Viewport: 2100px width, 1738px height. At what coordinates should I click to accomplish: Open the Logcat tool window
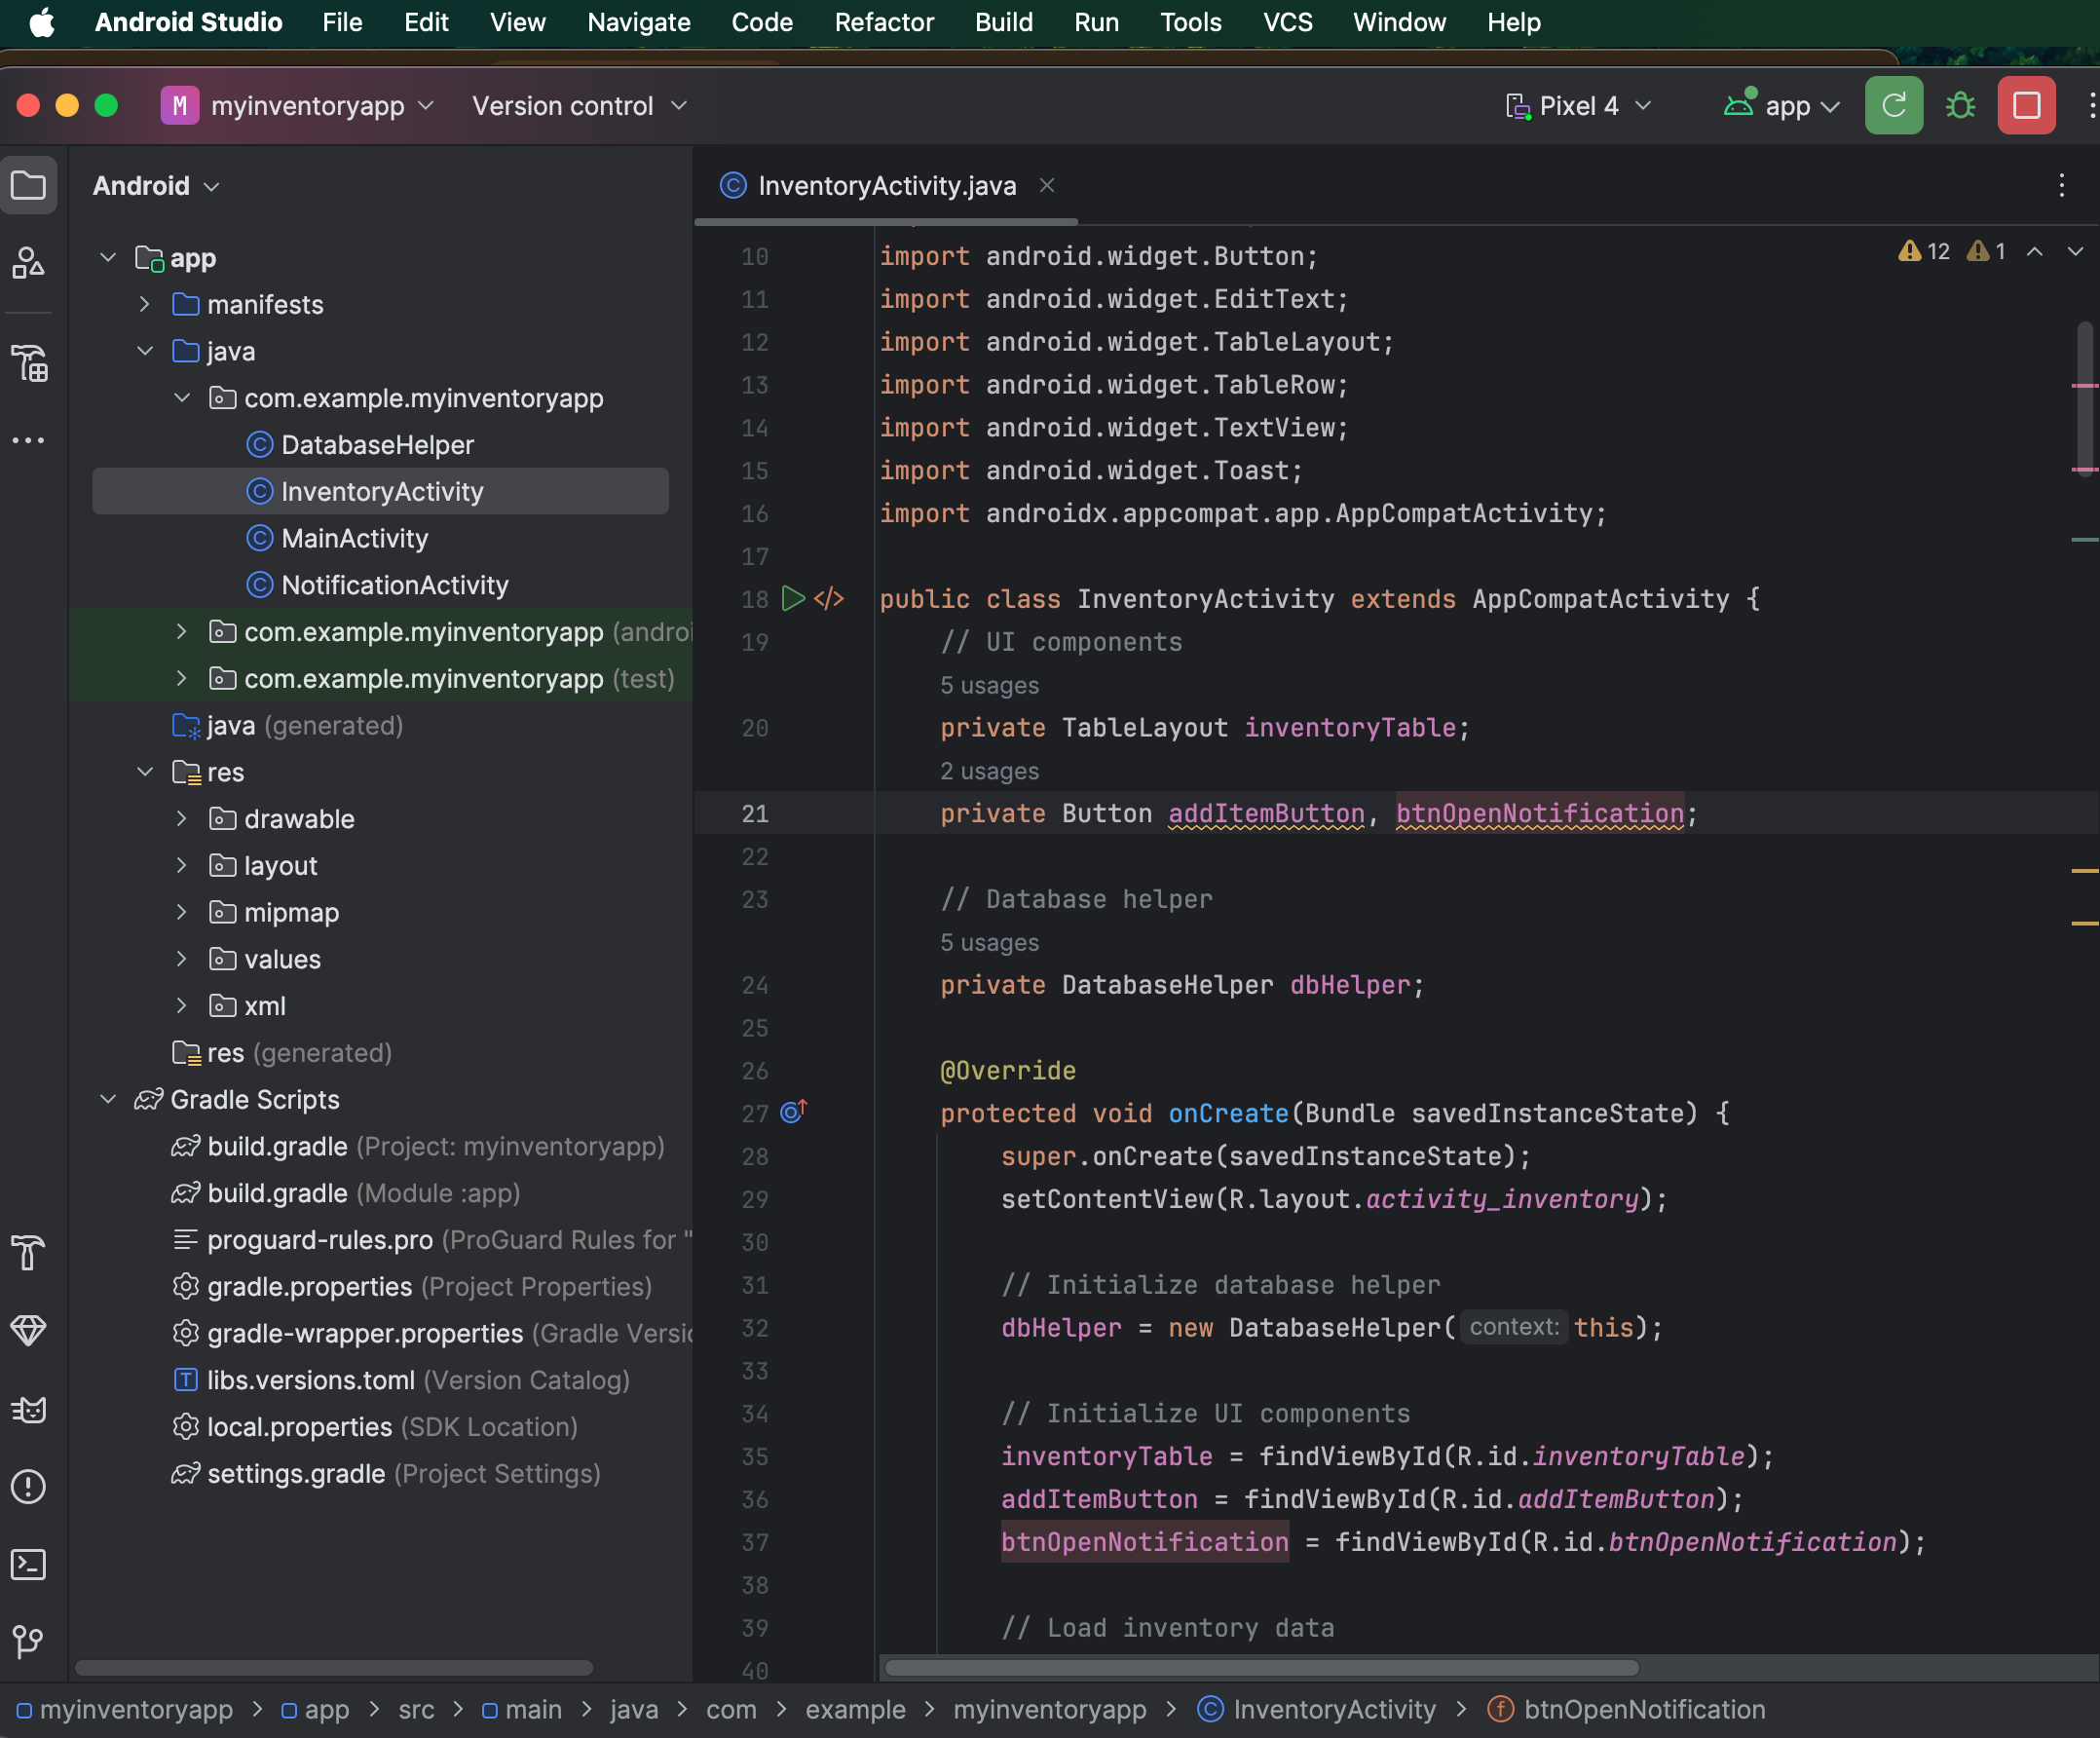[28, 1409]
